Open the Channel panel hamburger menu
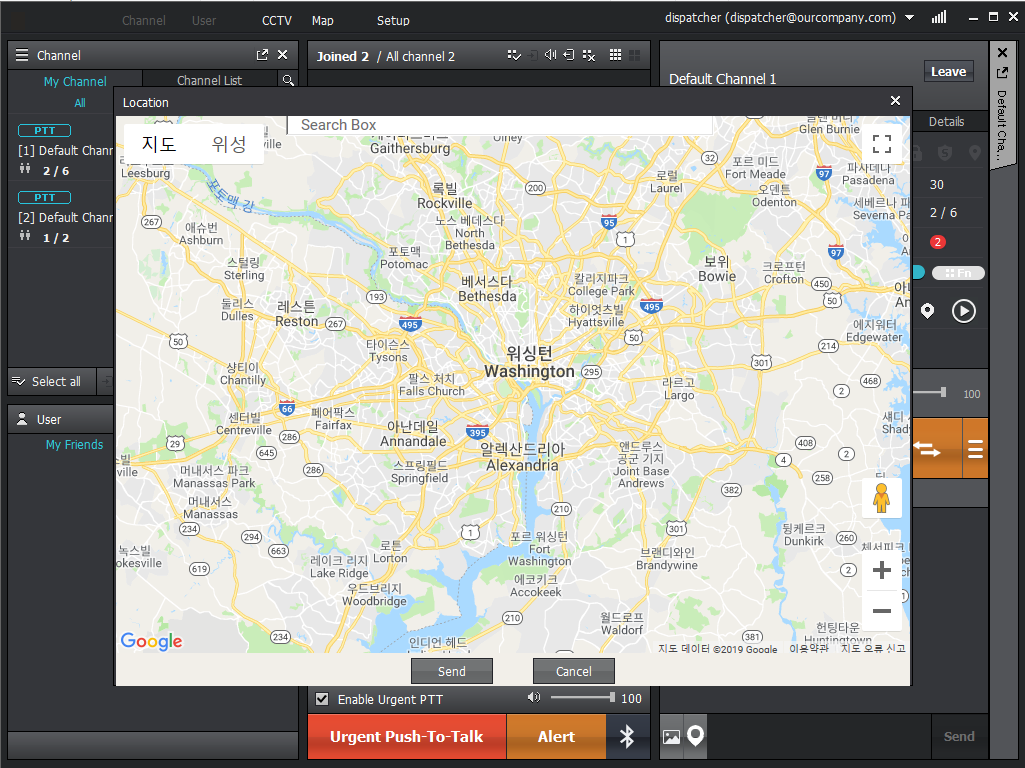1025x768 pixels. tap(22, 55)
